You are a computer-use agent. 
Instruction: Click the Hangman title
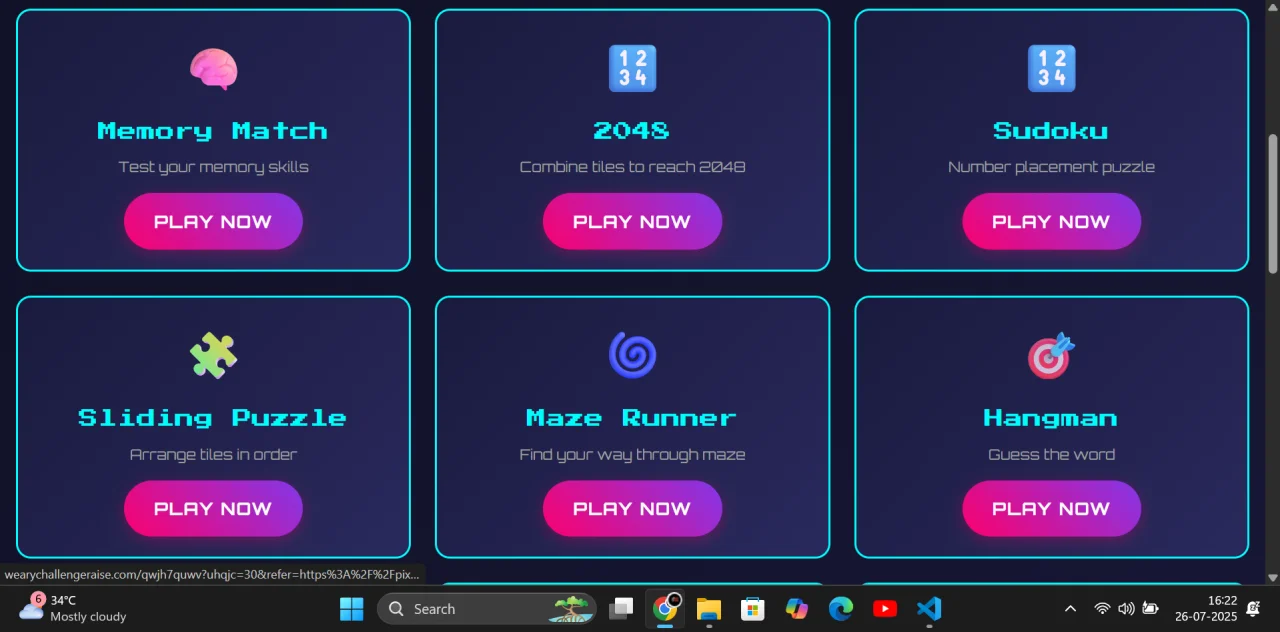(1051, 418)
